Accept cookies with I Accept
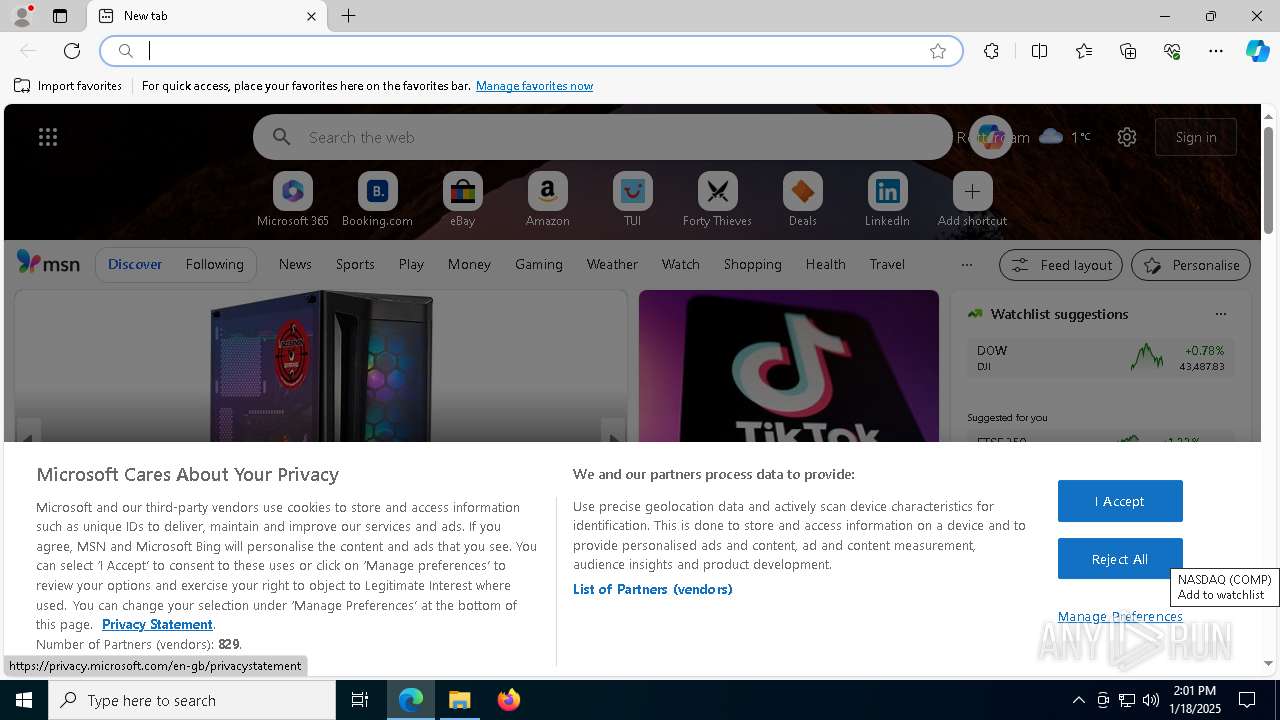1280x720 pixels. pyautogui.click(x=1120, y=501)
